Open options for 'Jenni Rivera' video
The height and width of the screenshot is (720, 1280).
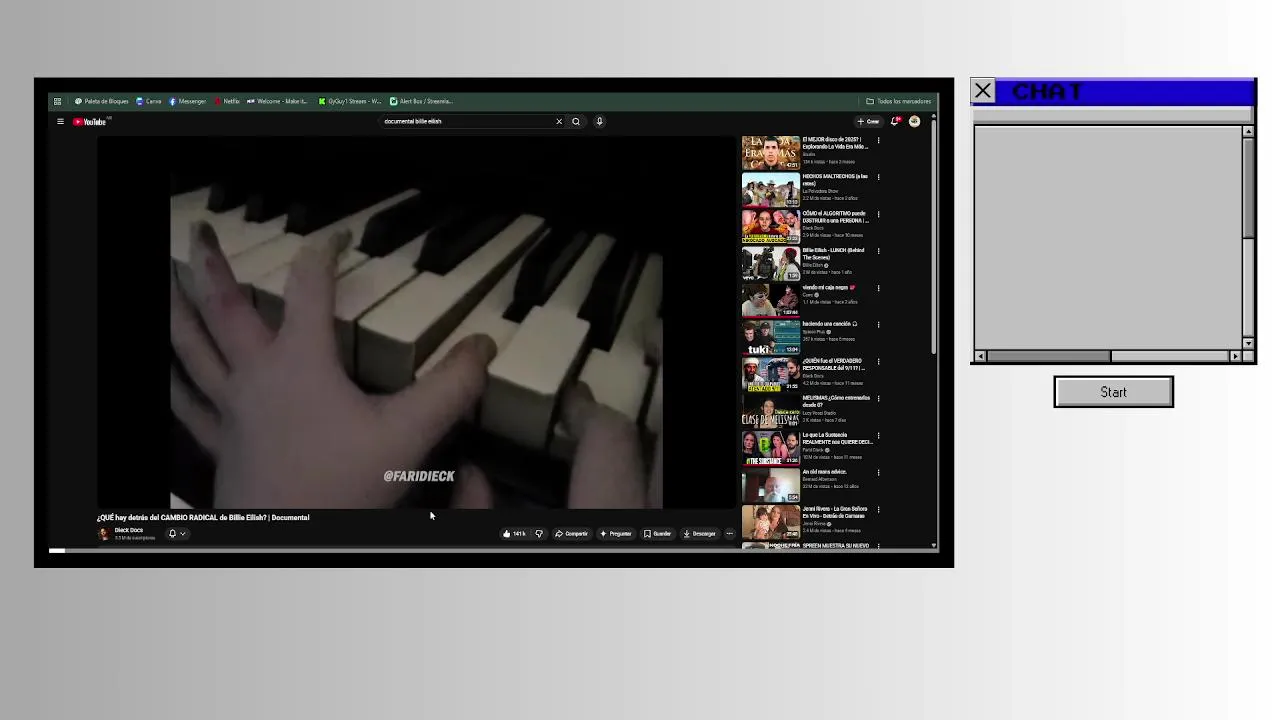point(878,509)
